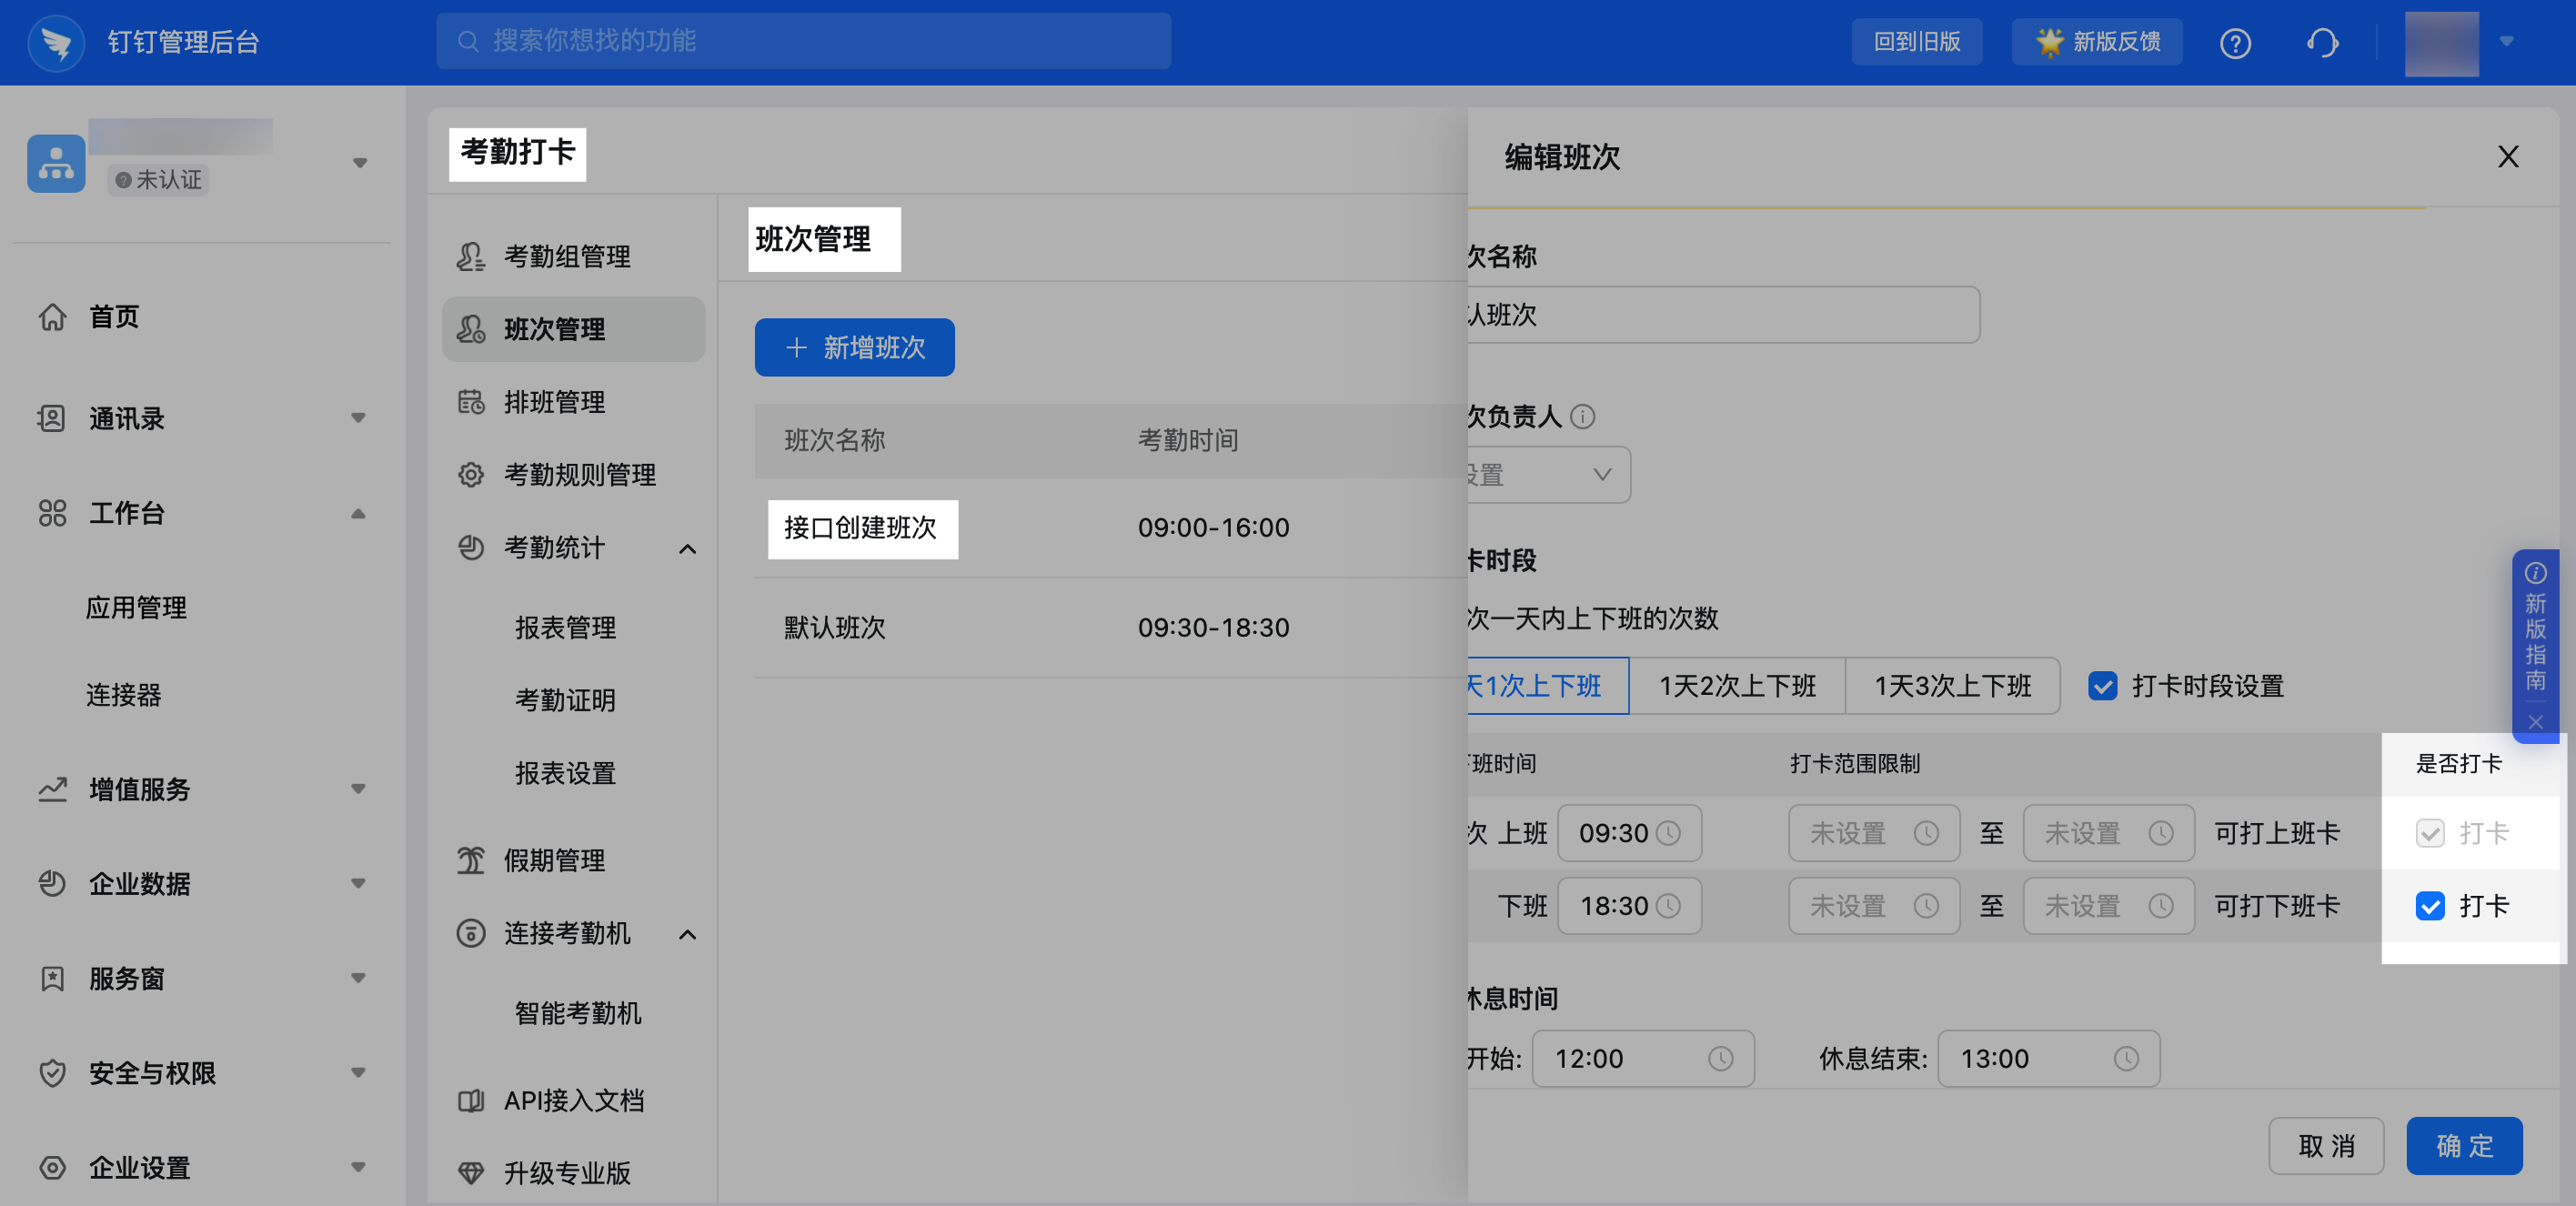Screen dimensions: 2576x1206
Task: Click the 确定 button
Action: pyautogui.click(x=2464, y=1145)
